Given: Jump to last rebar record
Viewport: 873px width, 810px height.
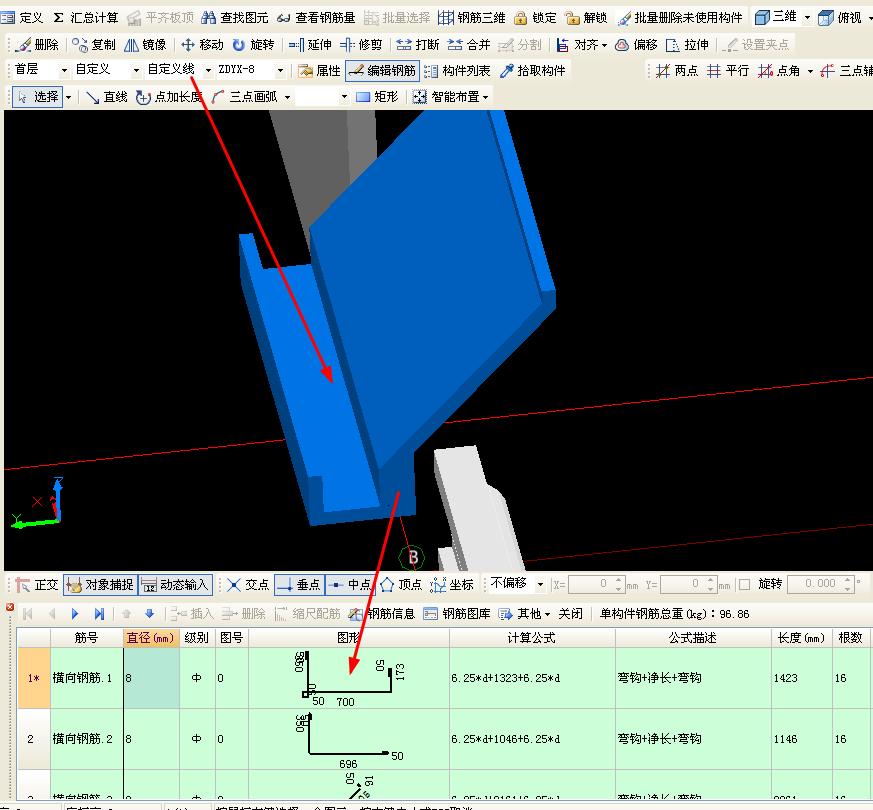Looking at the screenshot, I should pos(99,613).
